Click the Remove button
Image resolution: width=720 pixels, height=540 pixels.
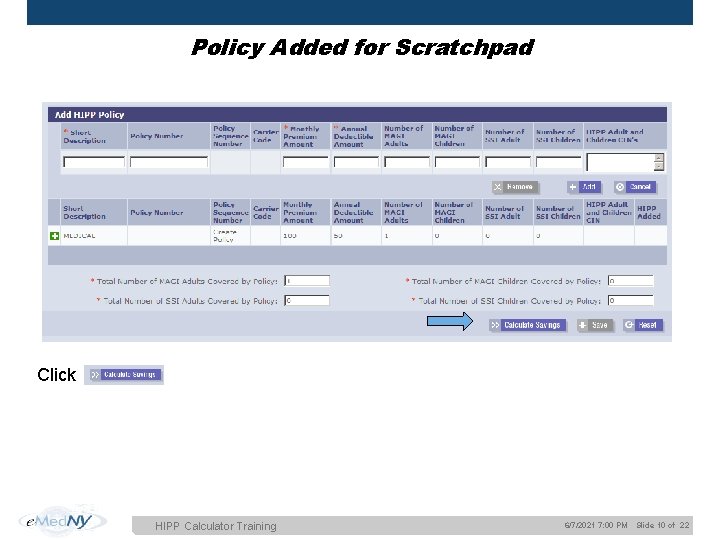(x=515, y=187)
